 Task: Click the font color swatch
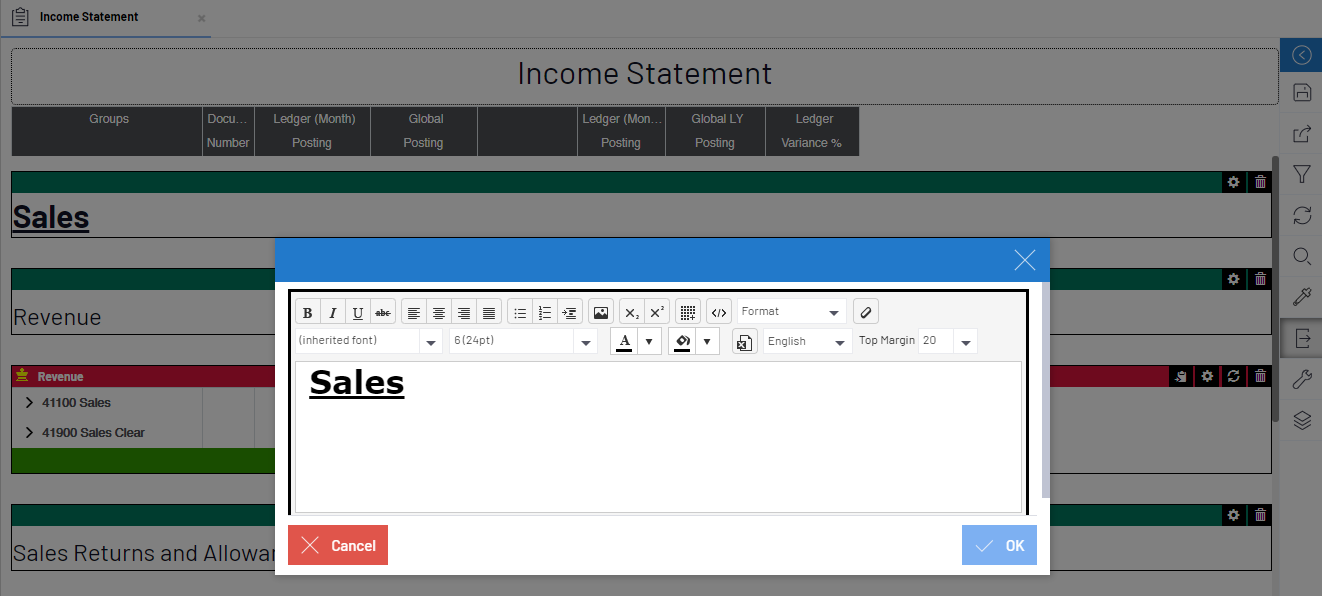(624, 341)
